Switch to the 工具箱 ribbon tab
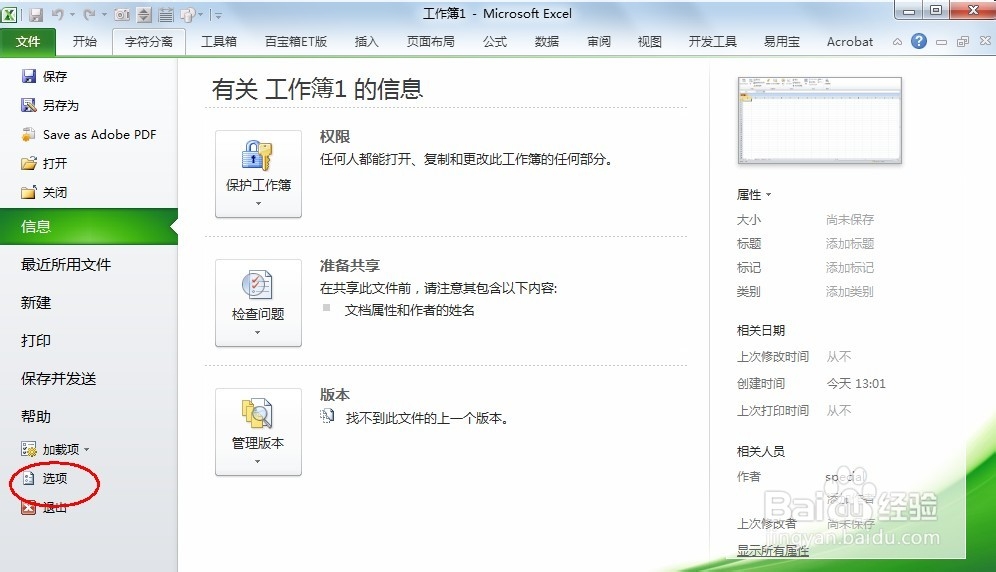 click(219, 41)
